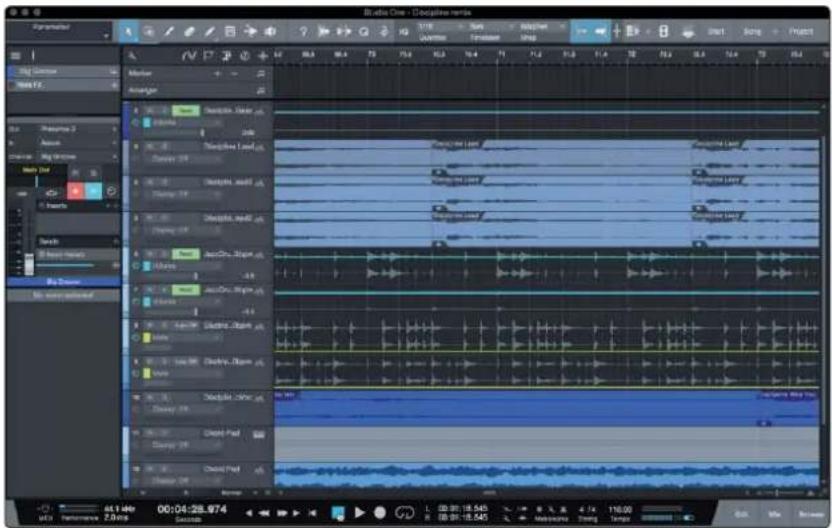Select Big Groove in the inspector list

(63, 71)
